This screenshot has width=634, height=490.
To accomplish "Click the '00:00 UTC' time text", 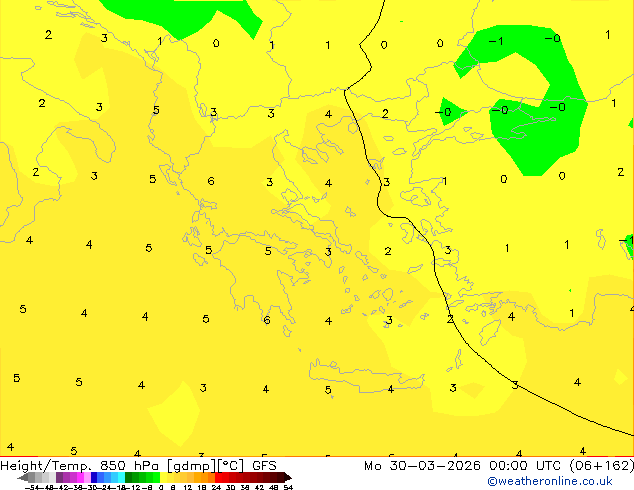I will click(x=525, y=466).
